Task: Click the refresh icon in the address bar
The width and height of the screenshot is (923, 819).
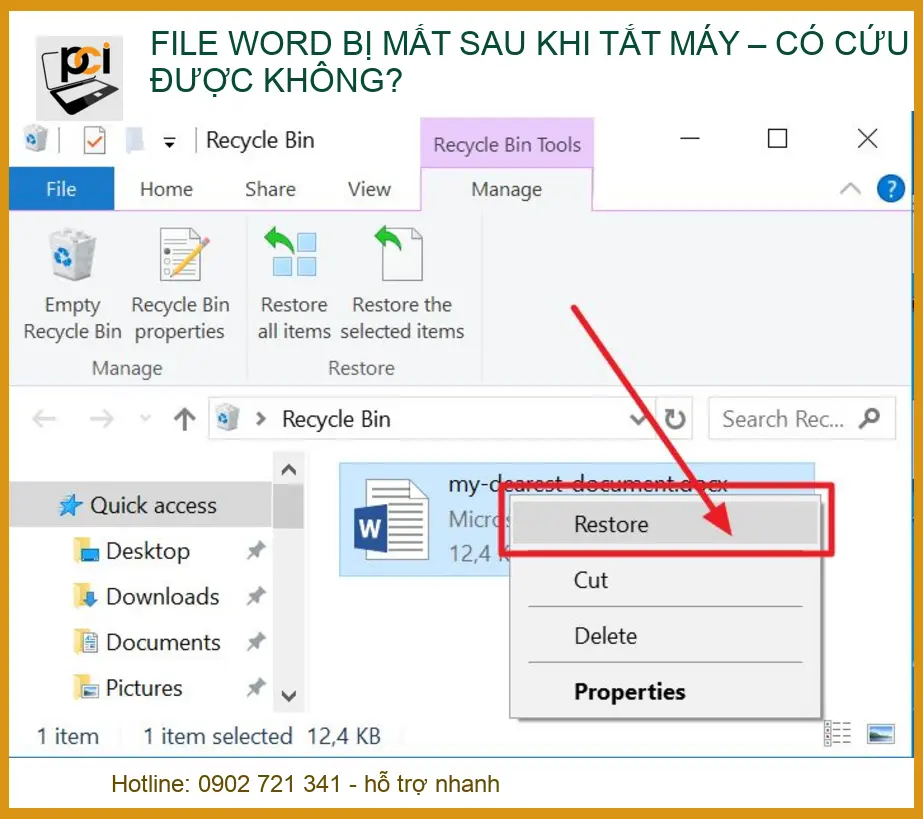Action: click(675, 418)
